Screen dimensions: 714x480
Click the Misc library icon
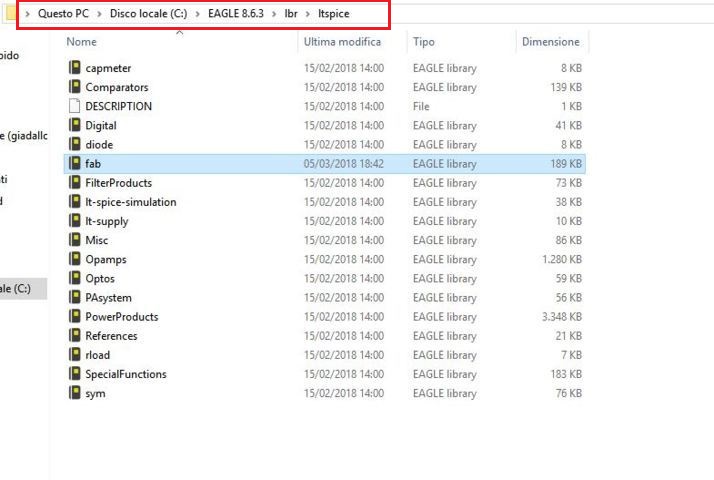pyautogui.click(x=75, y=240)
